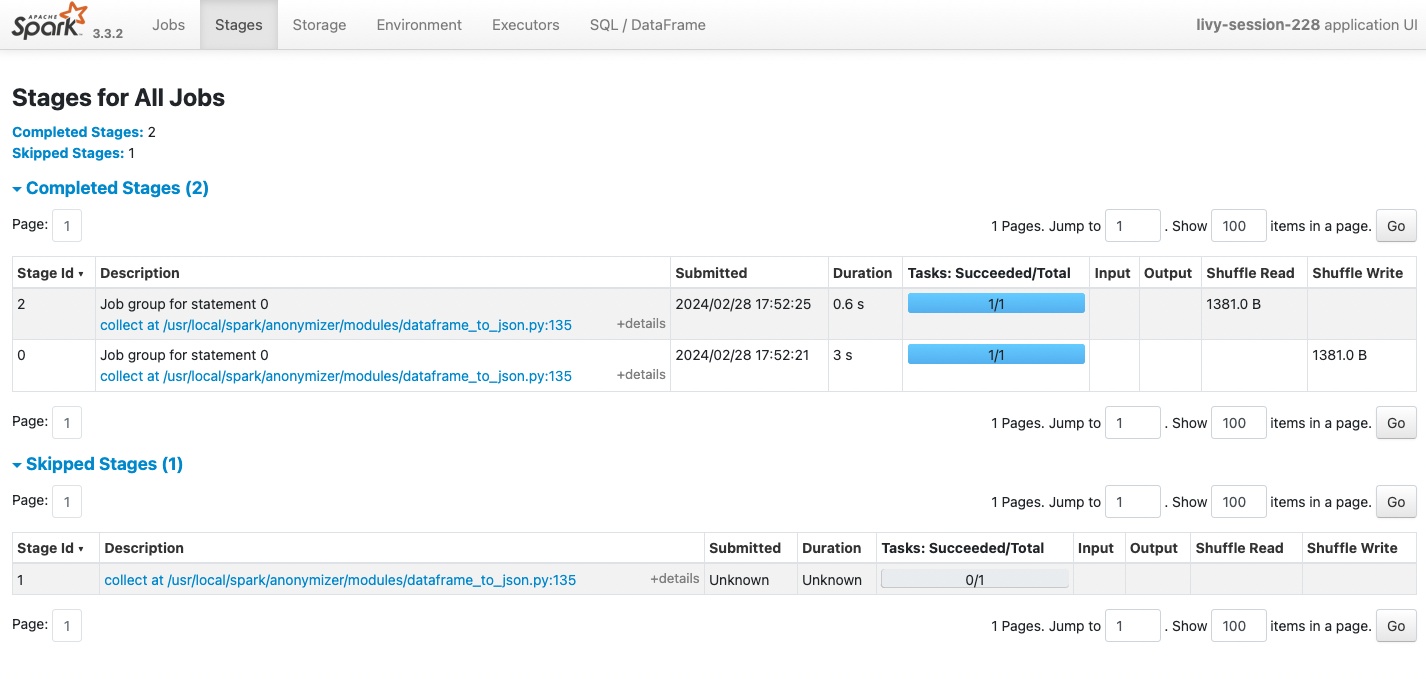This screenshot has width=1426, height=679.
Task: Expand +details for stage 2
Action: 640,324
